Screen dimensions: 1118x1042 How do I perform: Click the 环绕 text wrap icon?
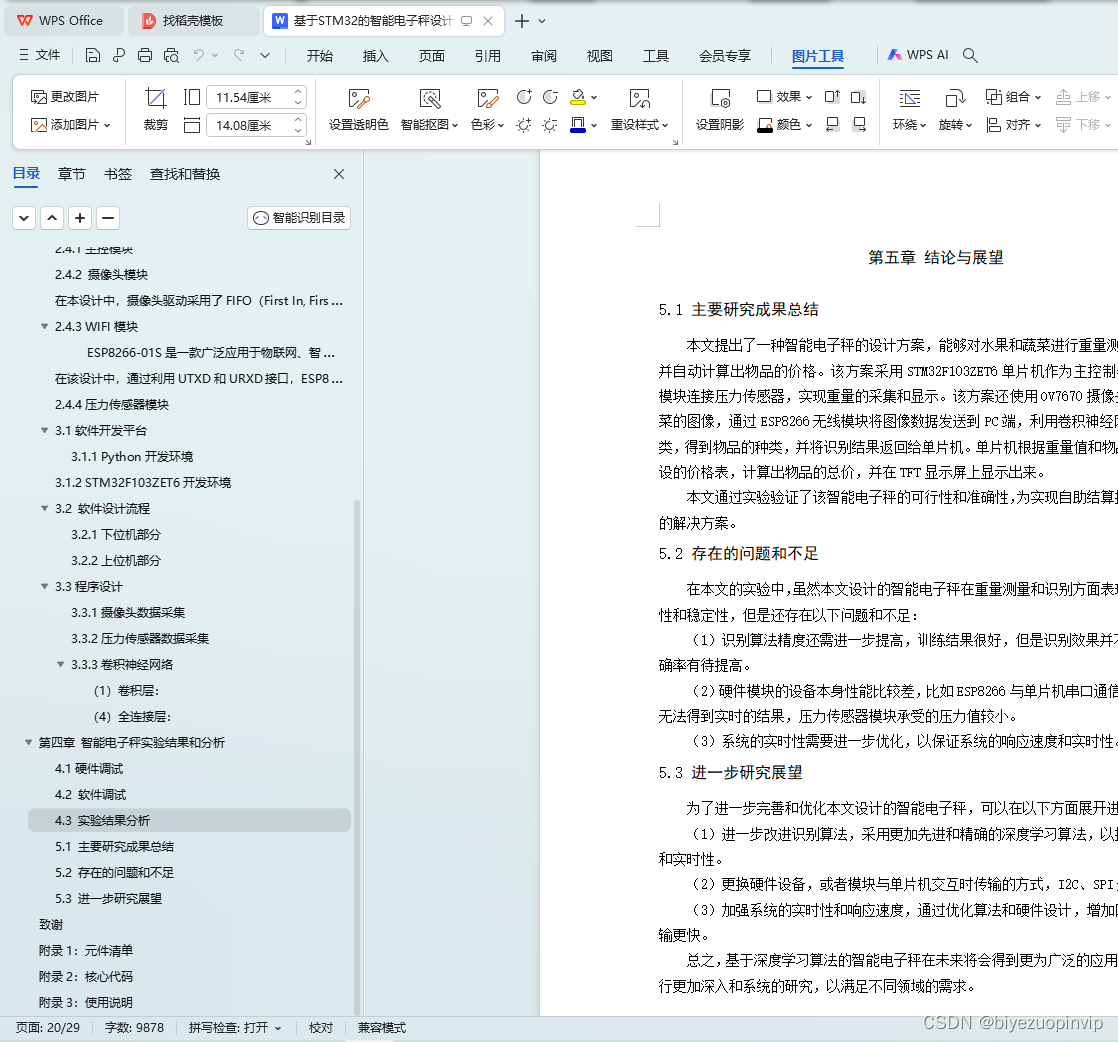point(909,98)
